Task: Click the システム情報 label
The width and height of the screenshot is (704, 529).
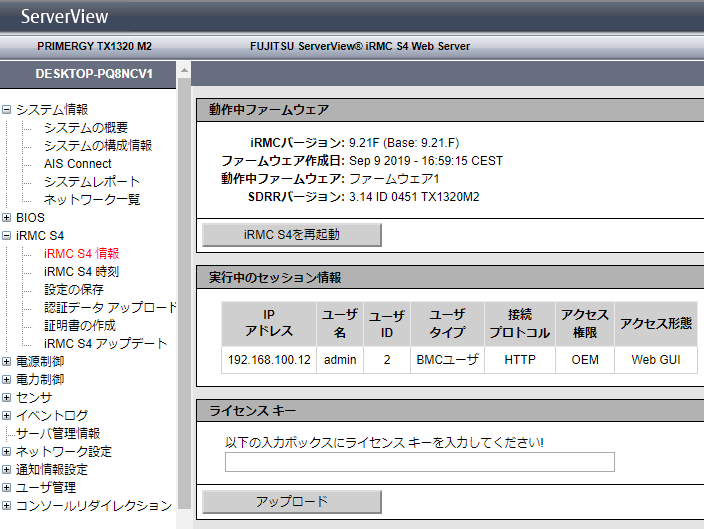Action: (52, 110)
